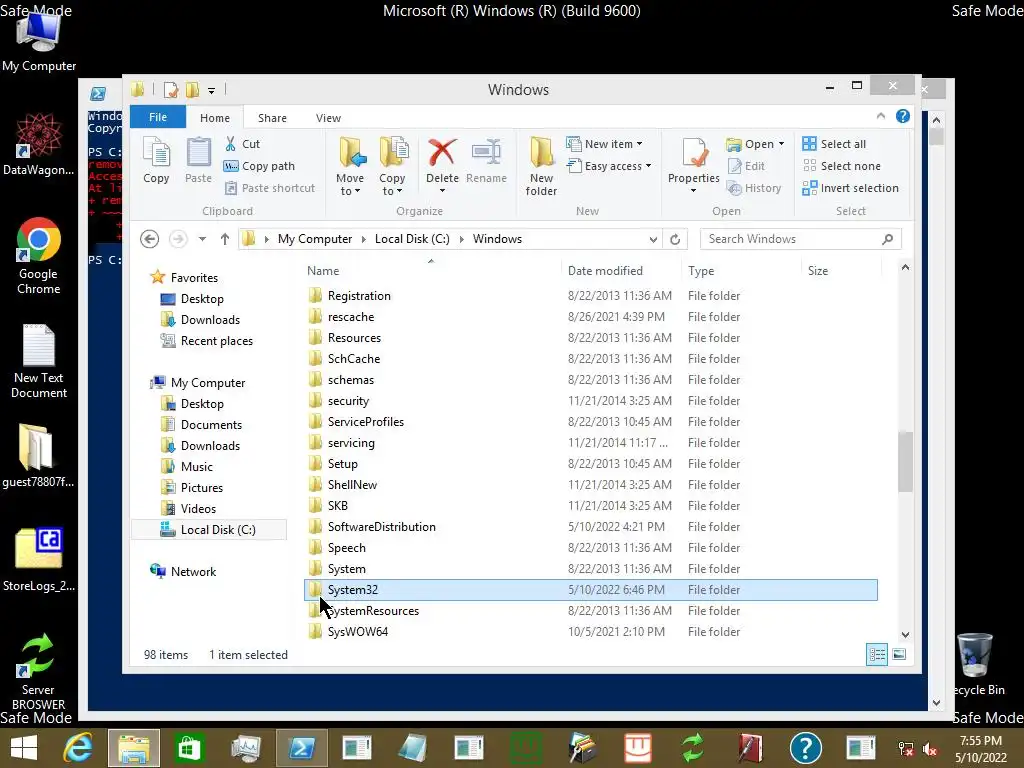1024x768 pixels.
Task: Customize Quick Access Toolbar dropdown
Action: pyautogui.click(x=212, y=90)
